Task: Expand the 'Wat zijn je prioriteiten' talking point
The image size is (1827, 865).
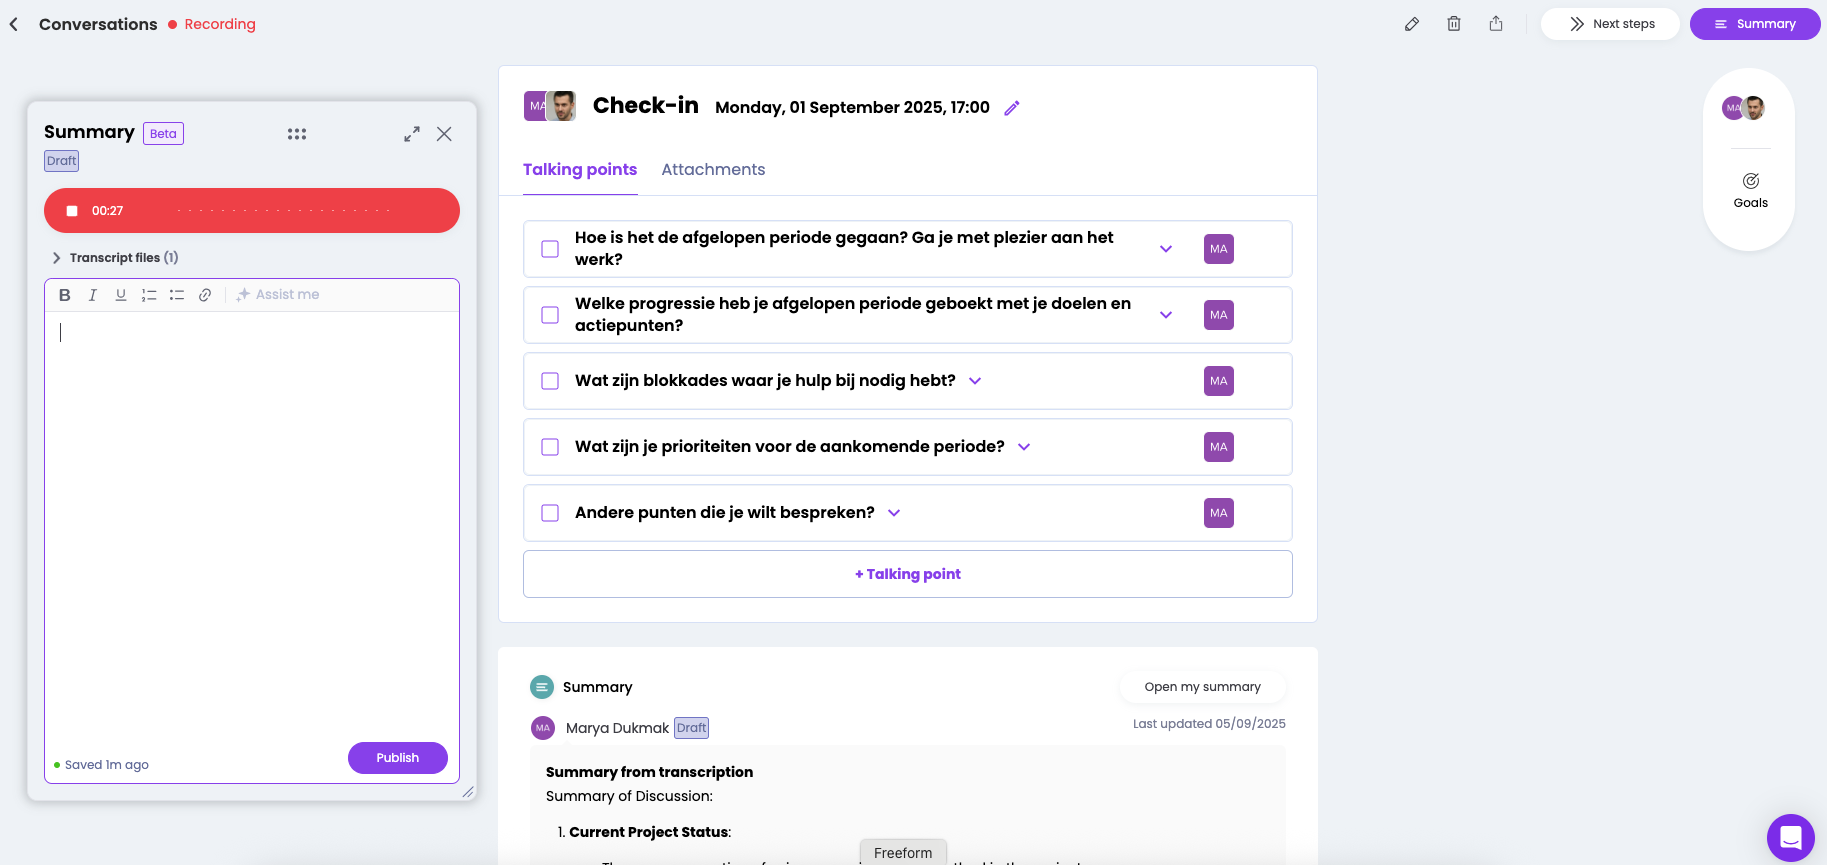Action: pos(1024,447)
